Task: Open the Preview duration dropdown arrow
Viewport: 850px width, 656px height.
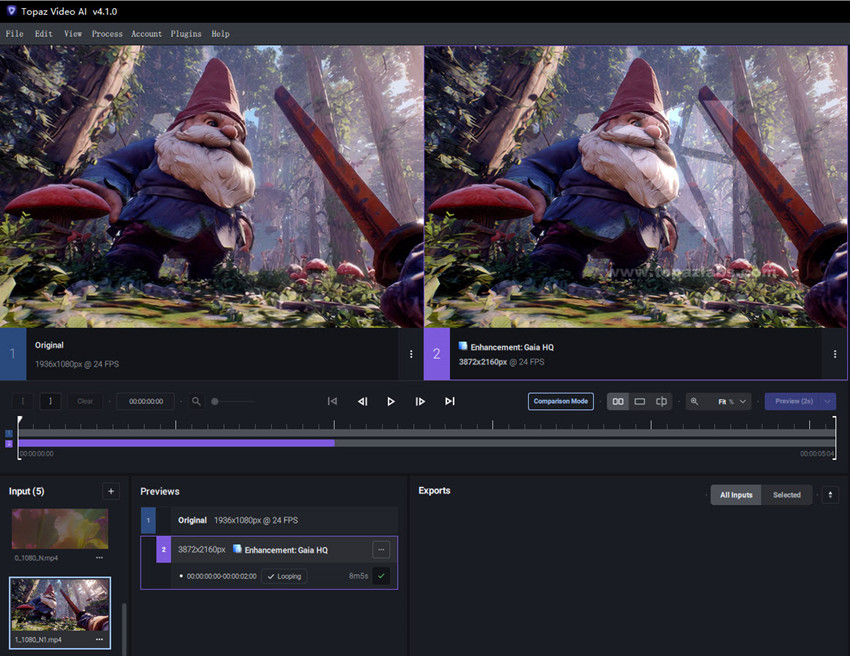Action: pos(828,401)
